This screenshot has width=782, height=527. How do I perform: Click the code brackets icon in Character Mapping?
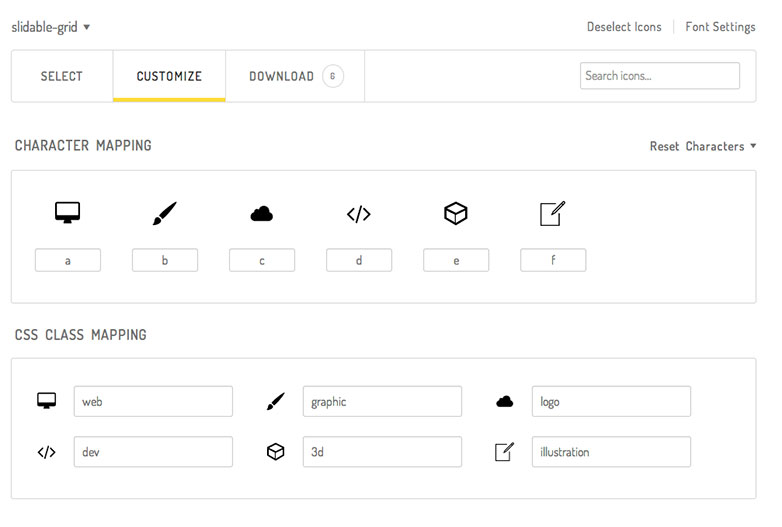tap(359, 214)
